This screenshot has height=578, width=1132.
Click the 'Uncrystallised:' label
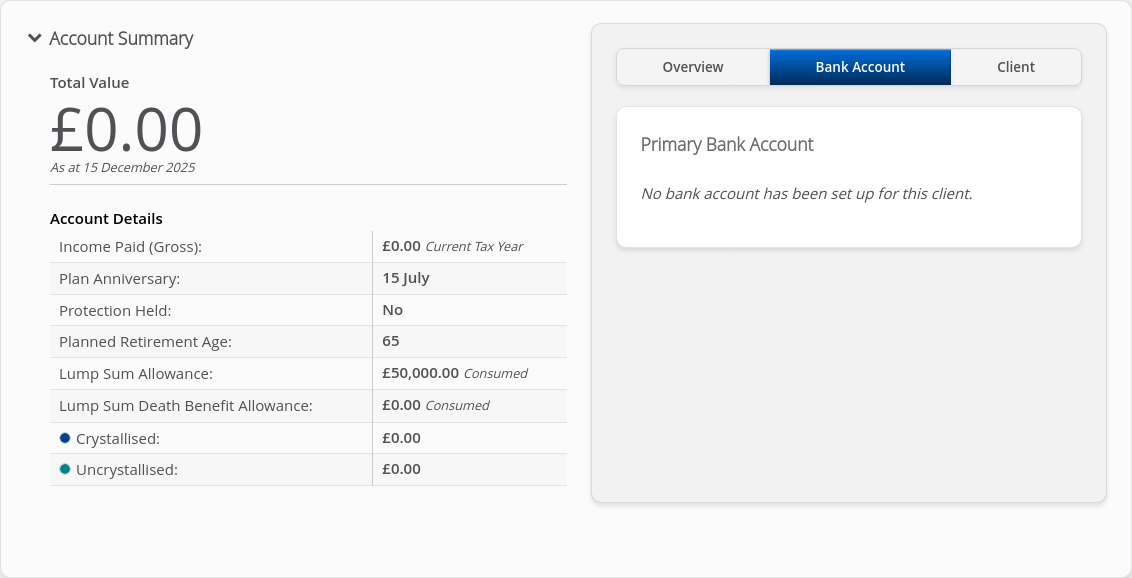(126, 470)
